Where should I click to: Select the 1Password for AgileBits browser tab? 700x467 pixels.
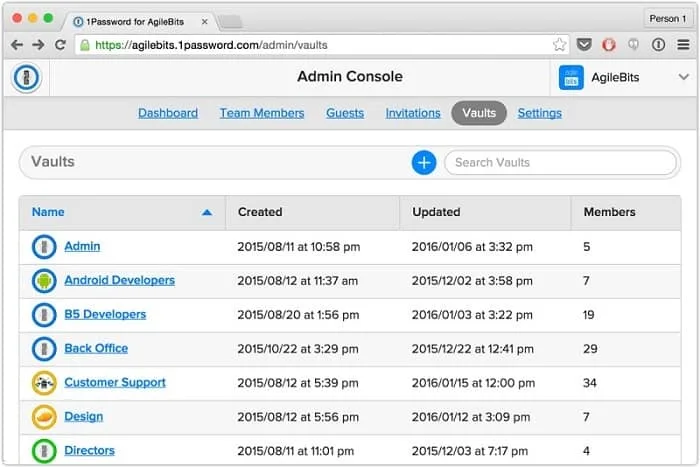(140, 21)
